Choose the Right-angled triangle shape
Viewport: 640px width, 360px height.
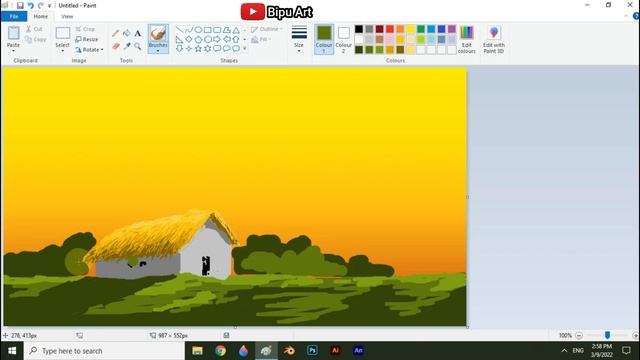coord(180,40)
